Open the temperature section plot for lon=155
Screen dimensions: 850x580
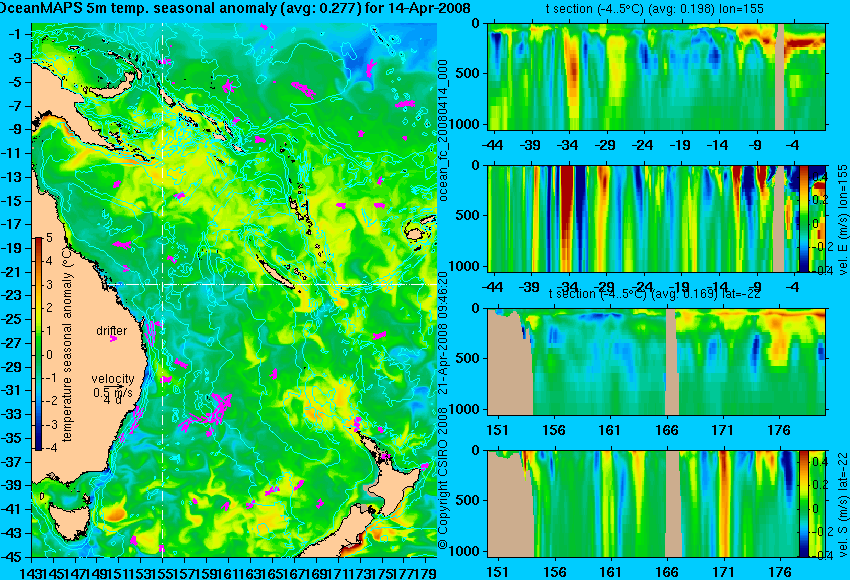click(656, 76)
